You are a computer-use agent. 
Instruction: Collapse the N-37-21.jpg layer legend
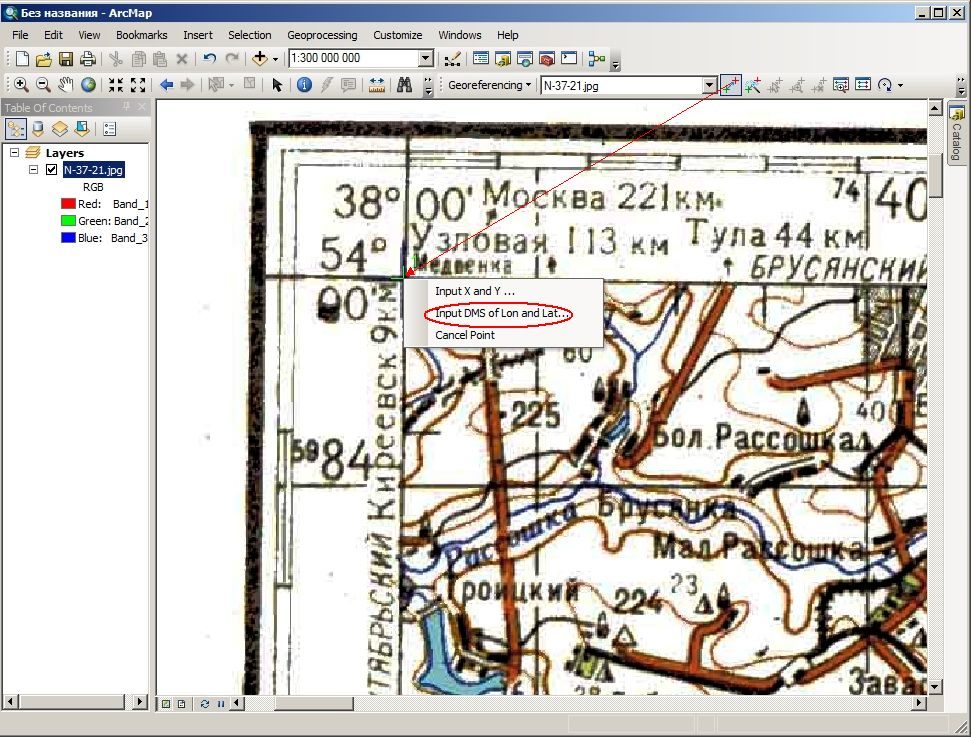[x=33, y=169]
